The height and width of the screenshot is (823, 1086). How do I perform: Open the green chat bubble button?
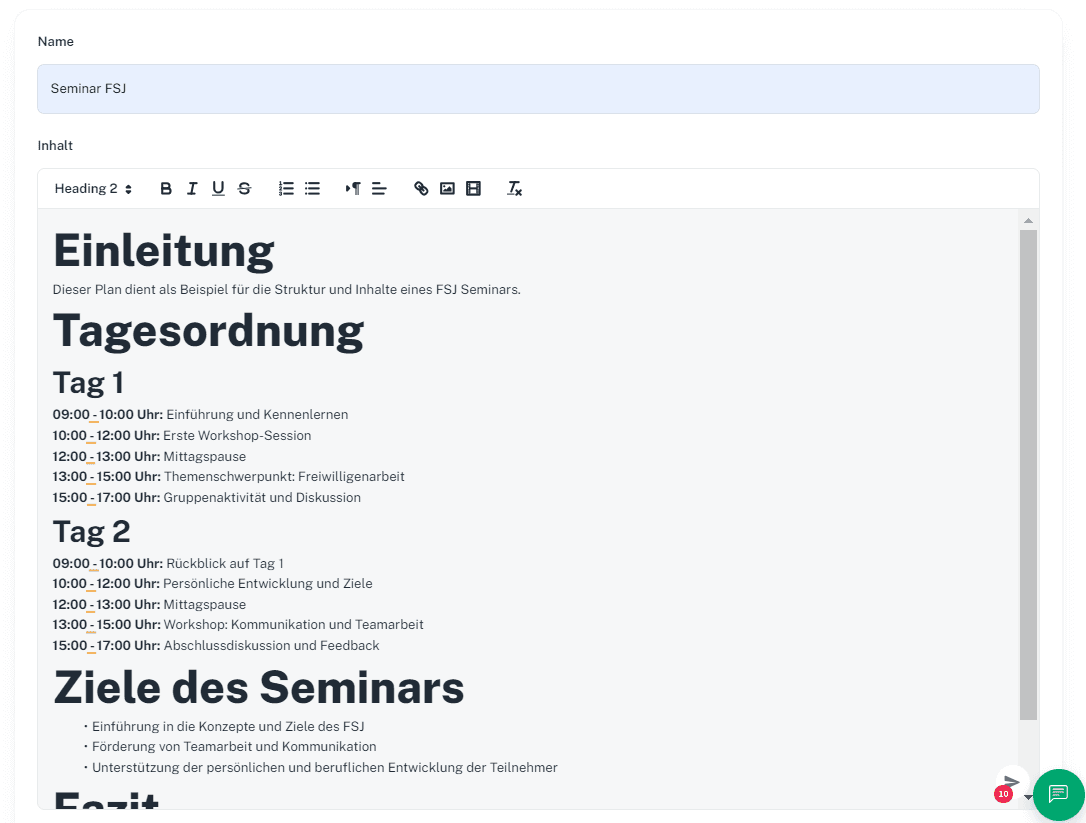click(1058, 794)
